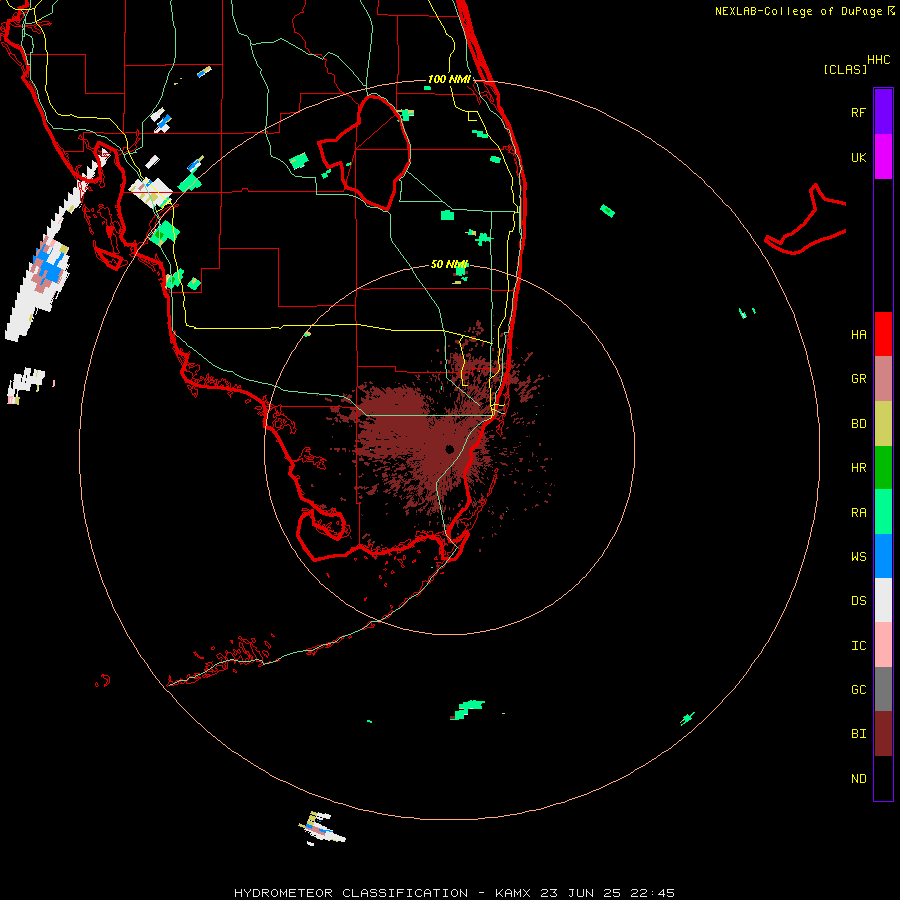This screenshot has height=900, width=900.
Task: Click the Lake Okeechobee outline
Action: coord(365,153)
